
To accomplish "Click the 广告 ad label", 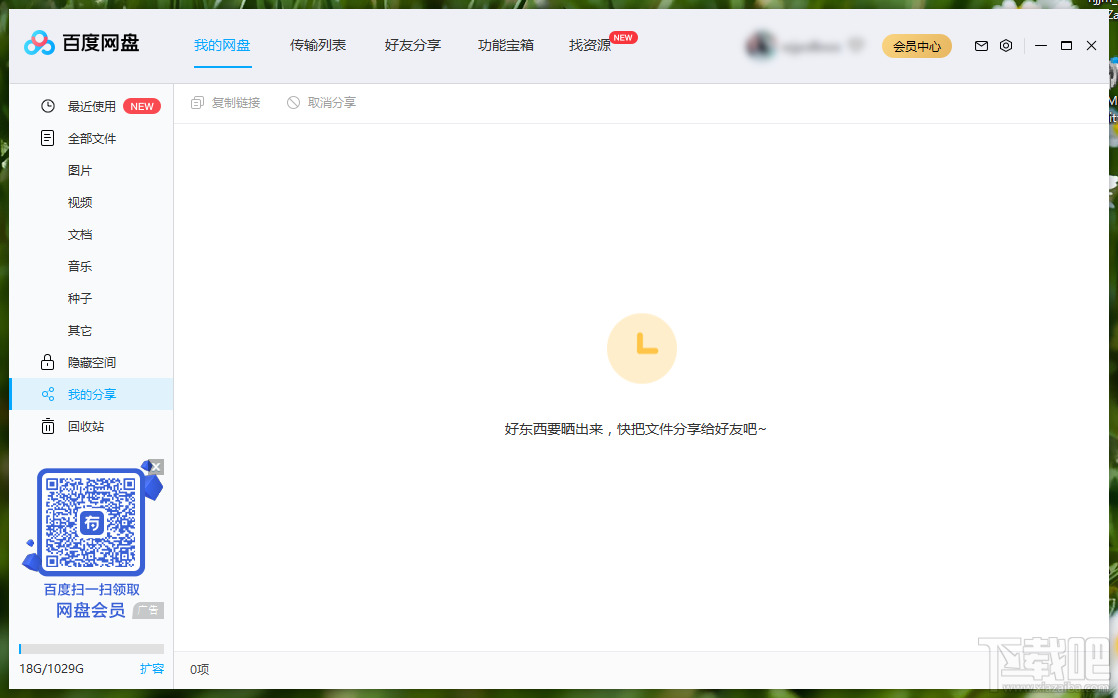I will 148,610.
